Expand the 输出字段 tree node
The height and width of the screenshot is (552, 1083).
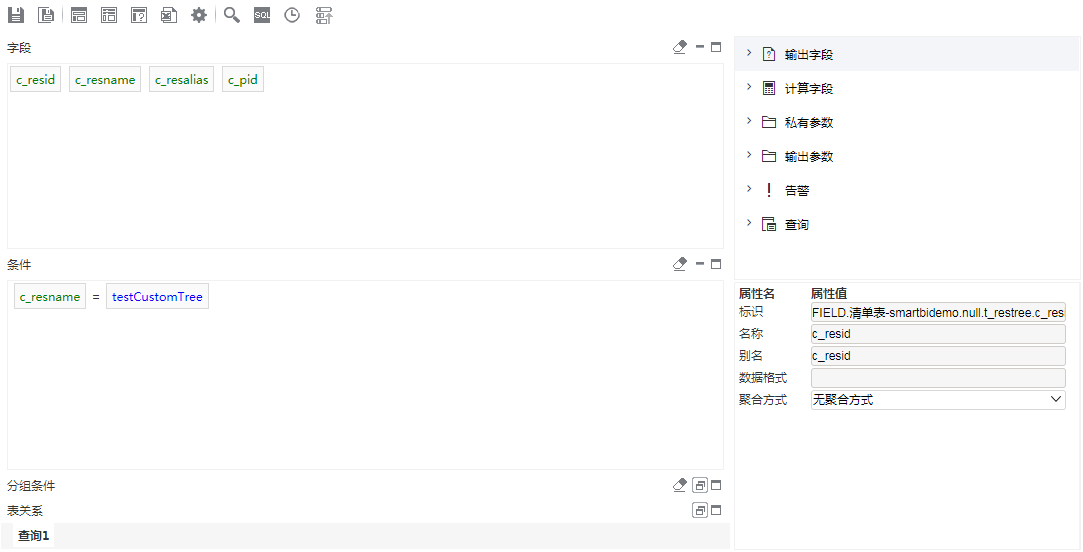coord(749,53)
